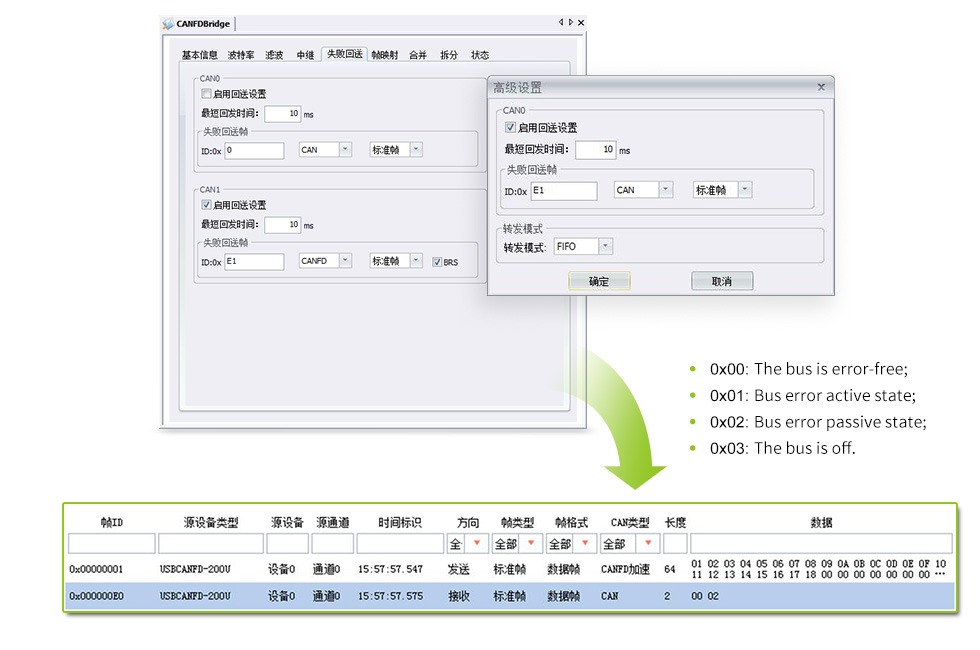980x650 pixels.
Task: Expand the 转发模式 FIFO dropdown
Action: click(x=605, y=246)
